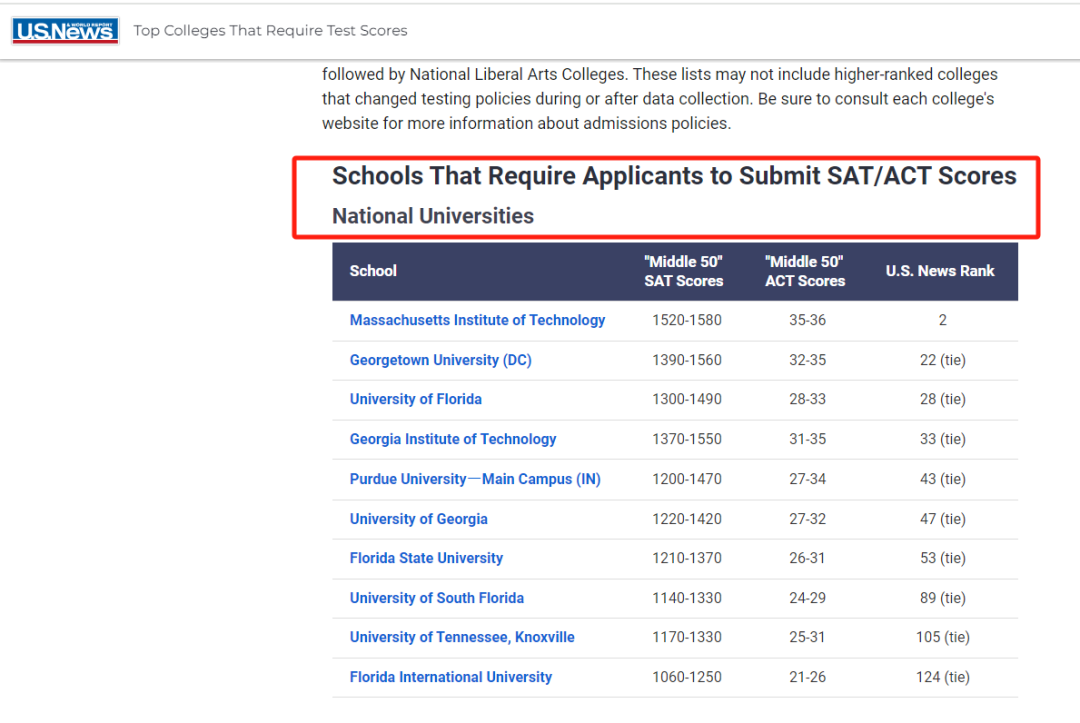Open the Georgia Institute of Technology link
Viewport: 1080px width, 723px height.
(x=453, y=439)
